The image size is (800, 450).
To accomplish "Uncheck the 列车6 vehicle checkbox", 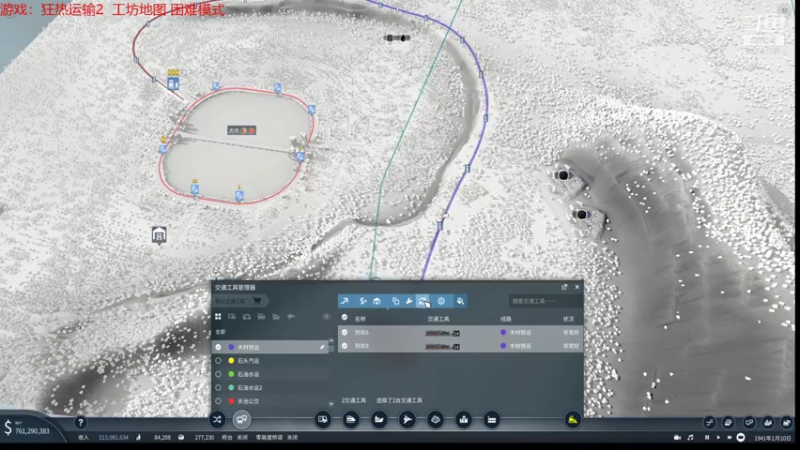I will click(344, 332).
